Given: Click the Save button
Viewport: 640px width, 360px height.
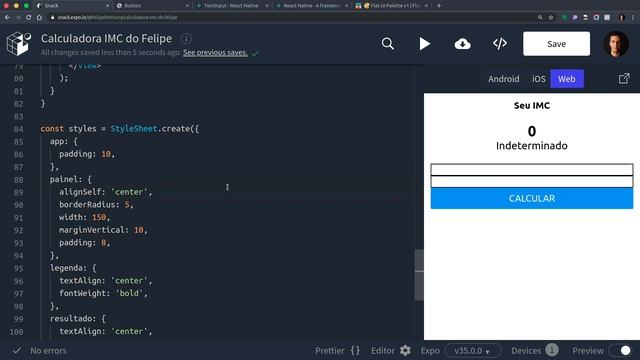Looking at the screenshot, I should pyautogui.click(x=556, y=44).
